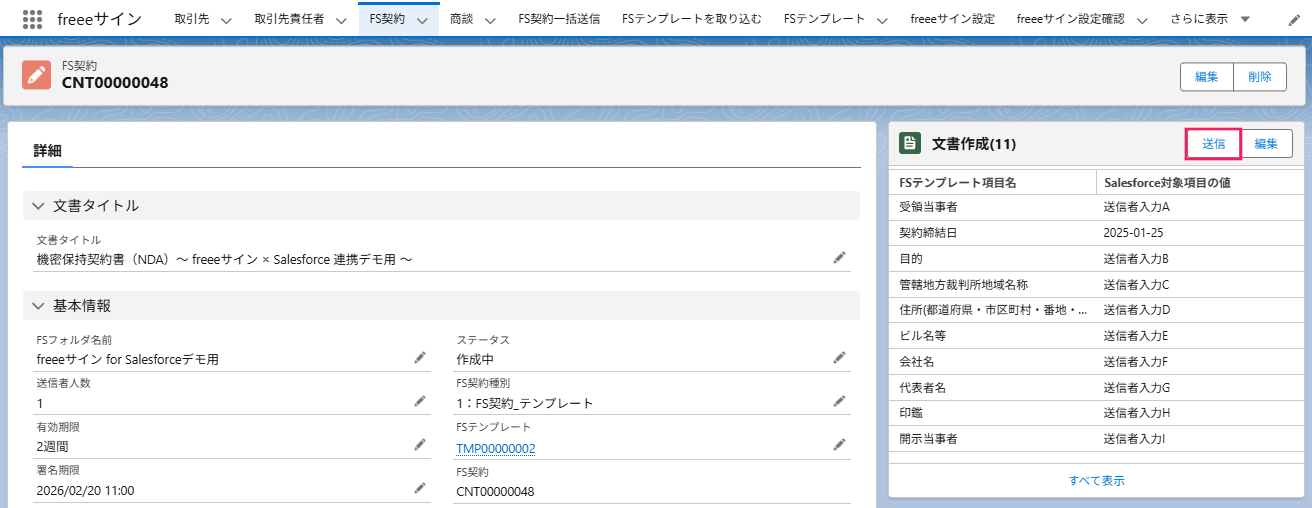Open the App Launcher grid icon
1312x508 pixels.
click(x=32, y=19)
